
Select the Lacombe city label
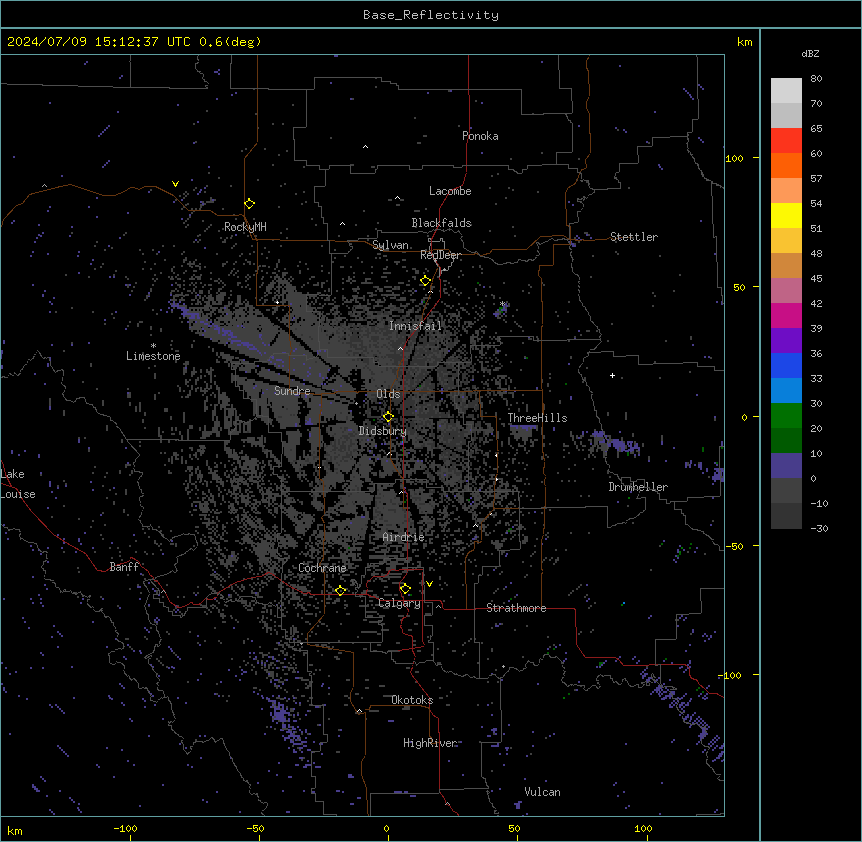(450, 191)
